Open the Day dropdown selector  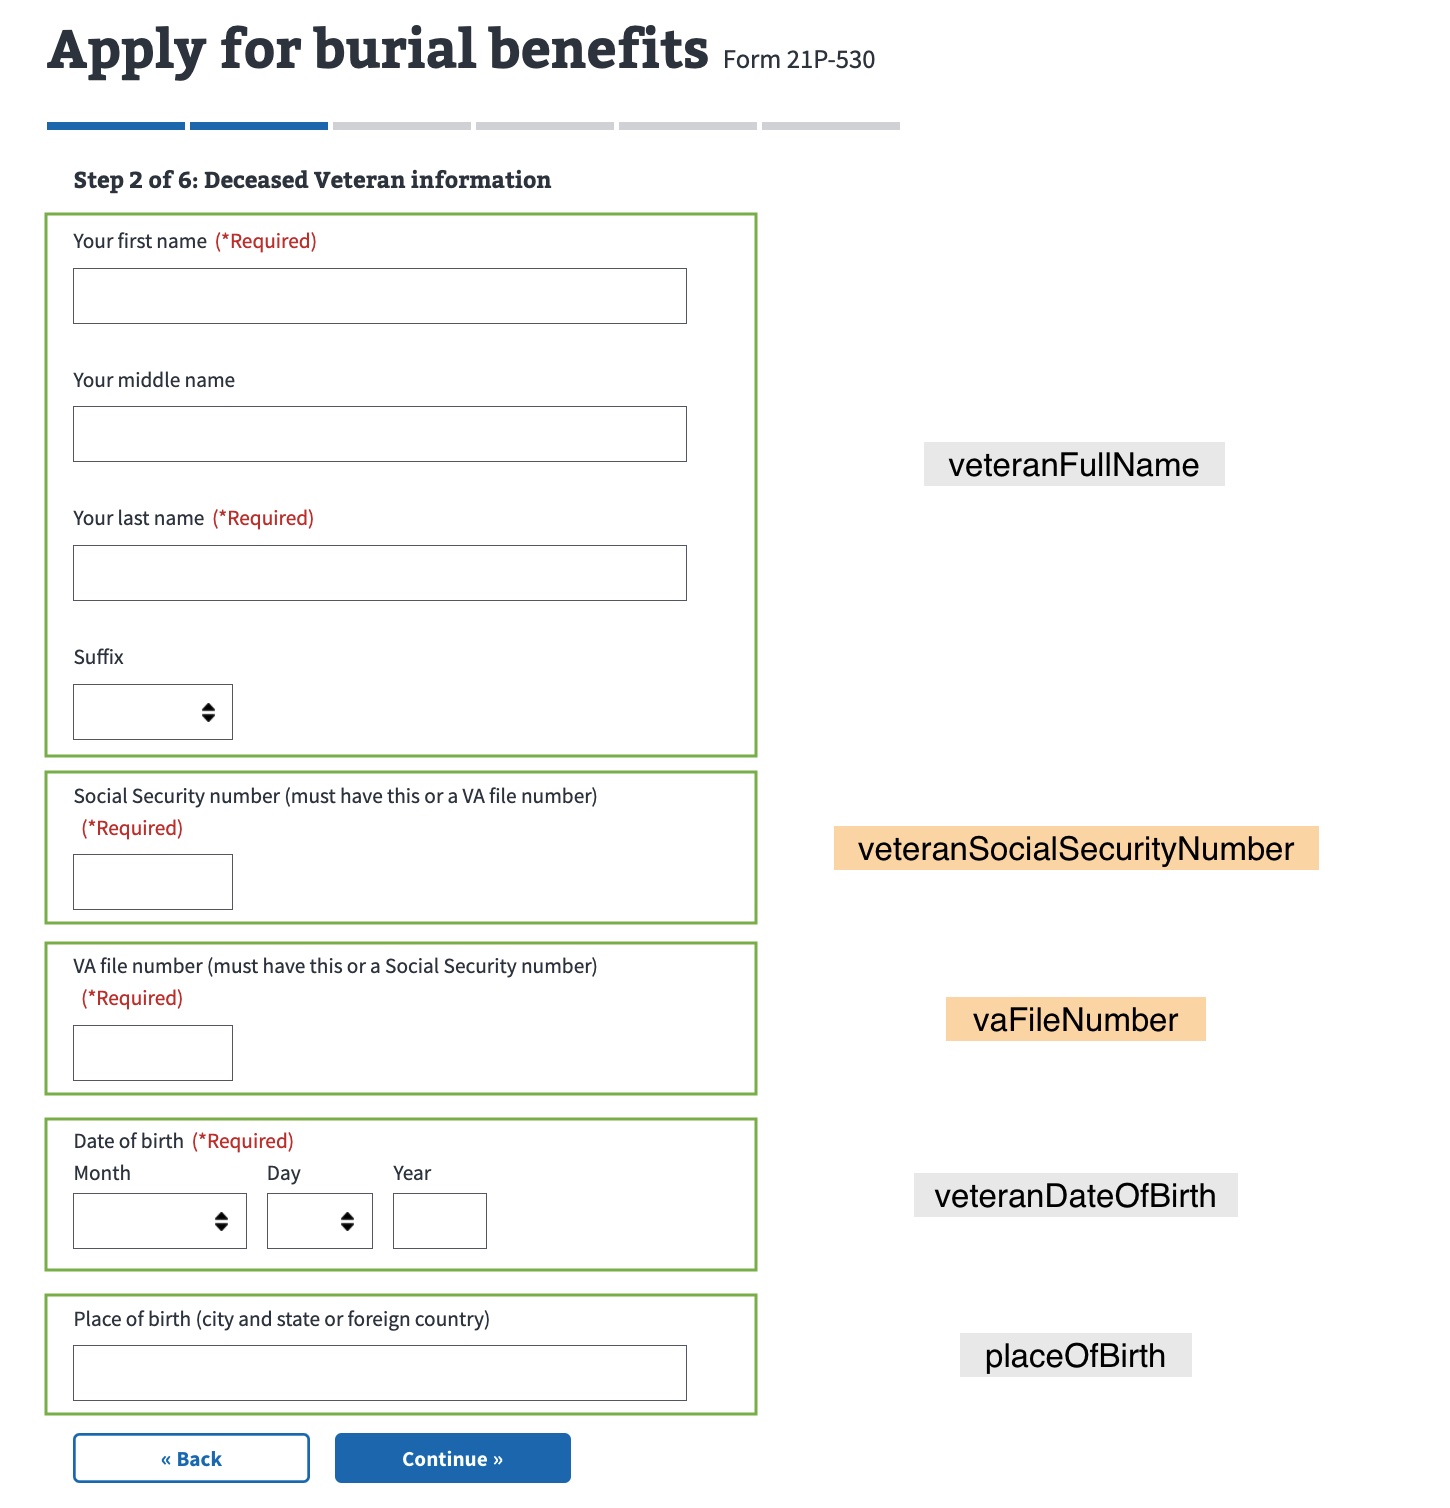(319, 1221)
